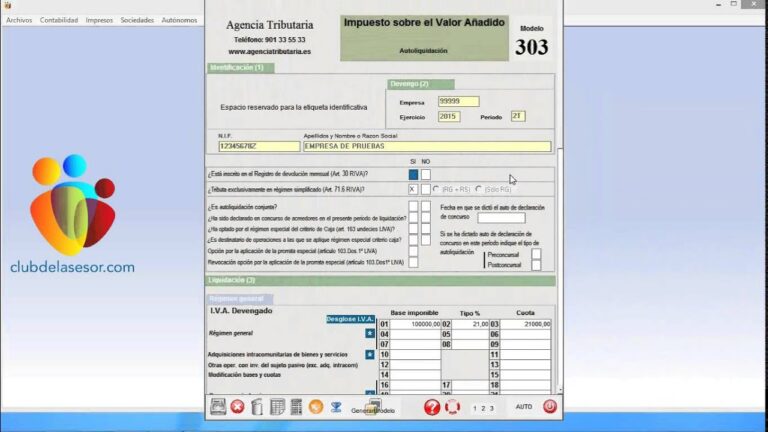Click Desglose I.V.A. button
This screenshot has height=432, width=768.
click(x=350, y=319)
